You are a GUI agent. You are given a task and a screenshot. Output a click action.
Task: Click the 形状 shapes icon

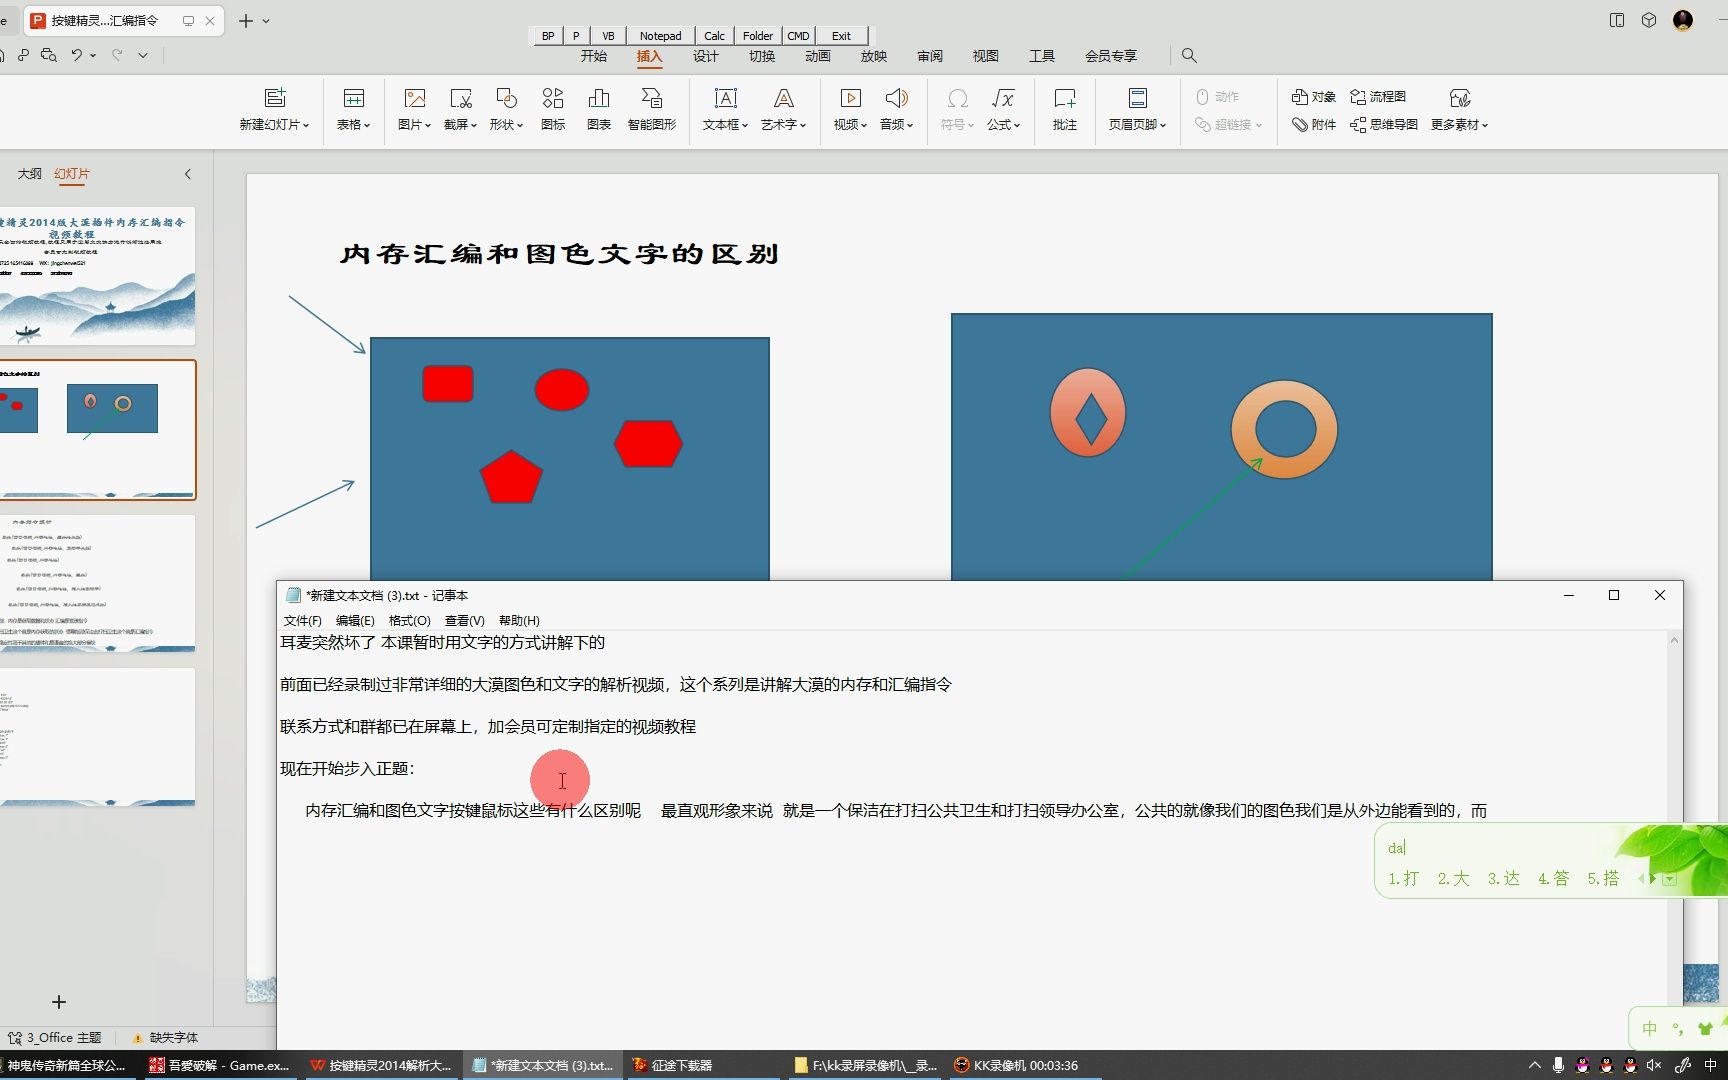click(x=507, y=98)
